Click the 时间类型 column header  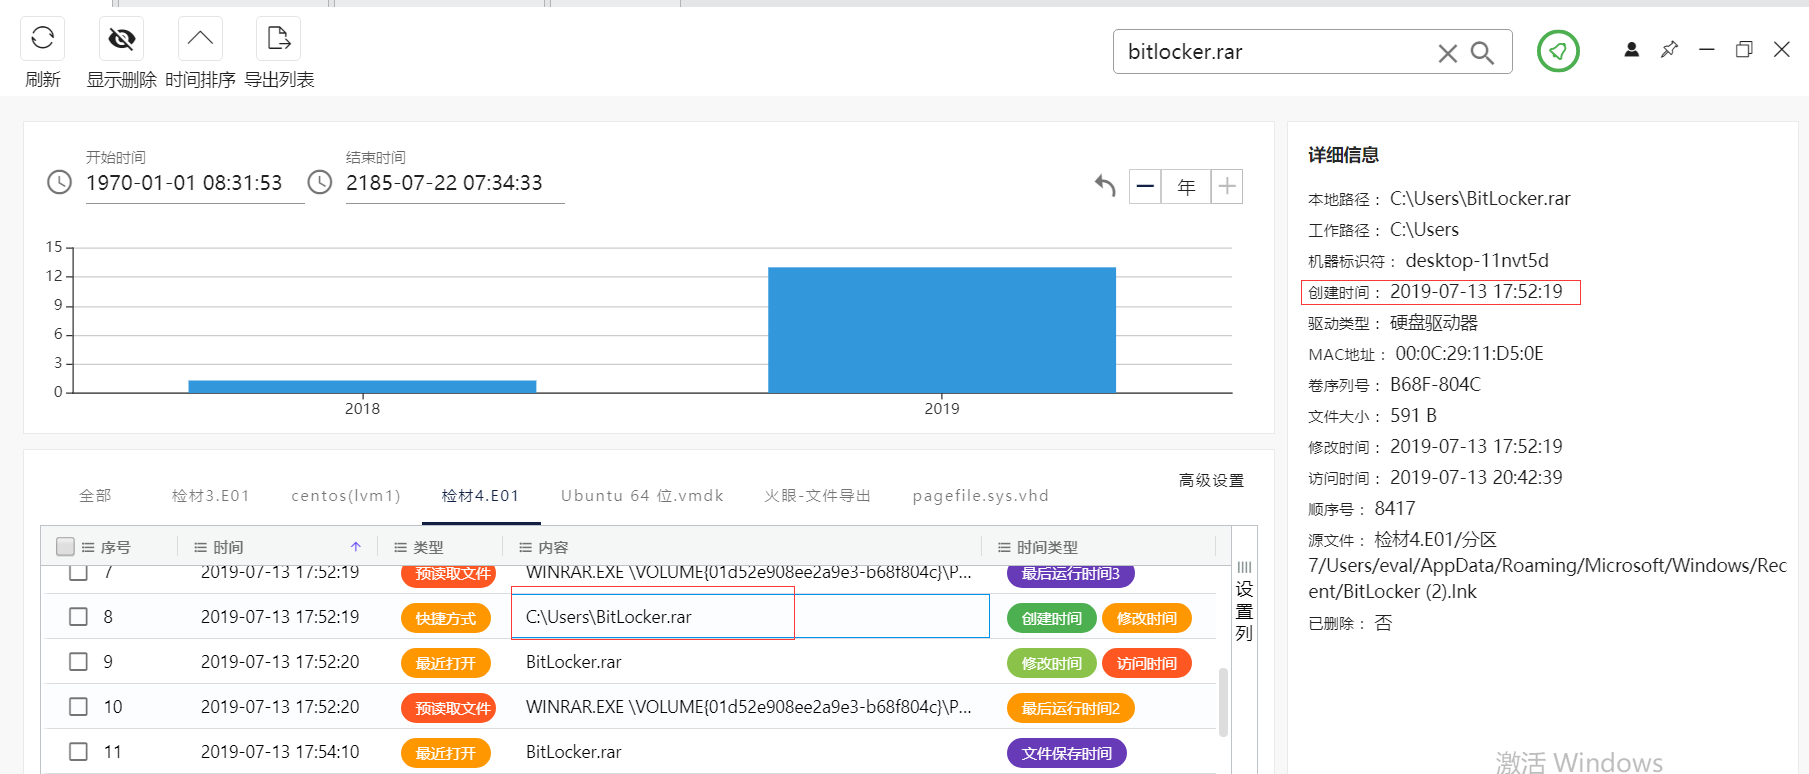[1047, 547]
